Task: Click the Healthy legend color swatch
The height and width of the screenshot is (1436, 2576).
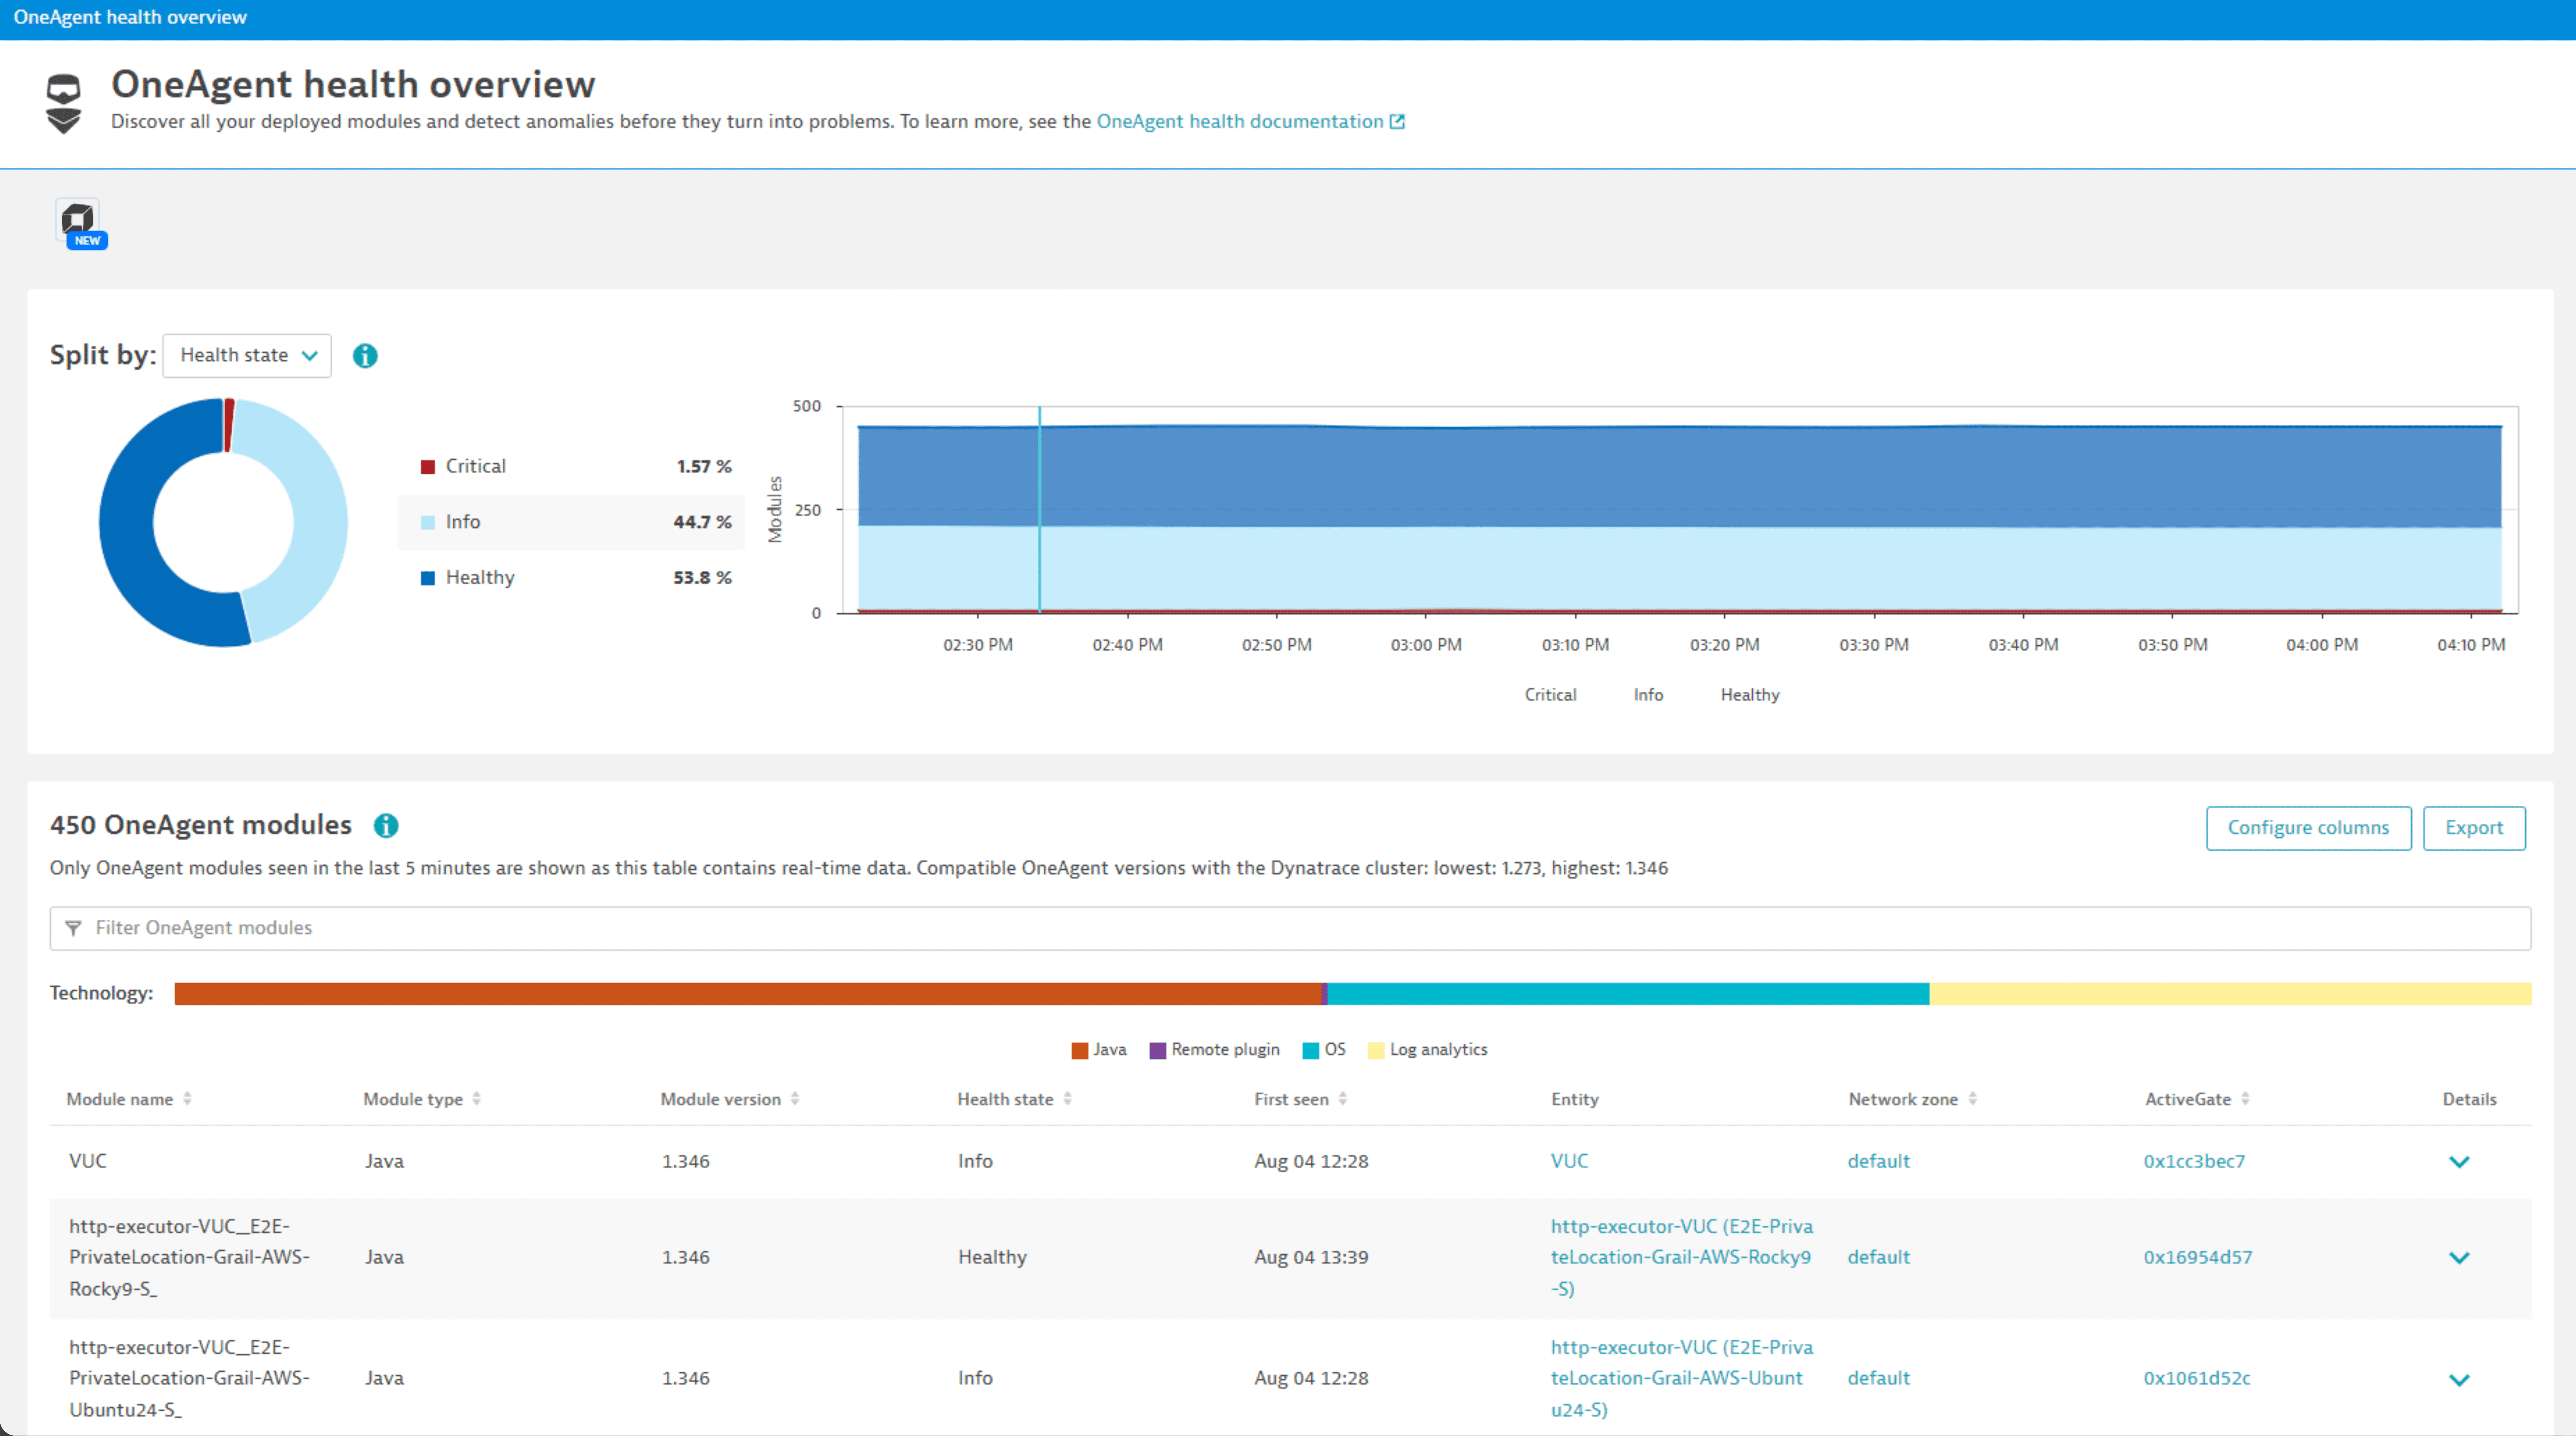Action: coord(428,578)
